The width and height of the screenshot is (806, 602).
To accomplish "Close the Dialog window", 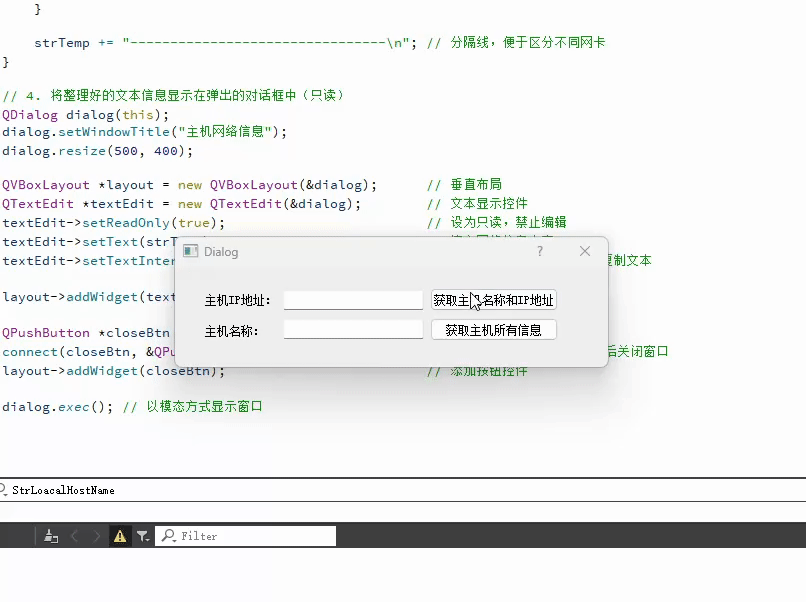I will tap(585, 251).
